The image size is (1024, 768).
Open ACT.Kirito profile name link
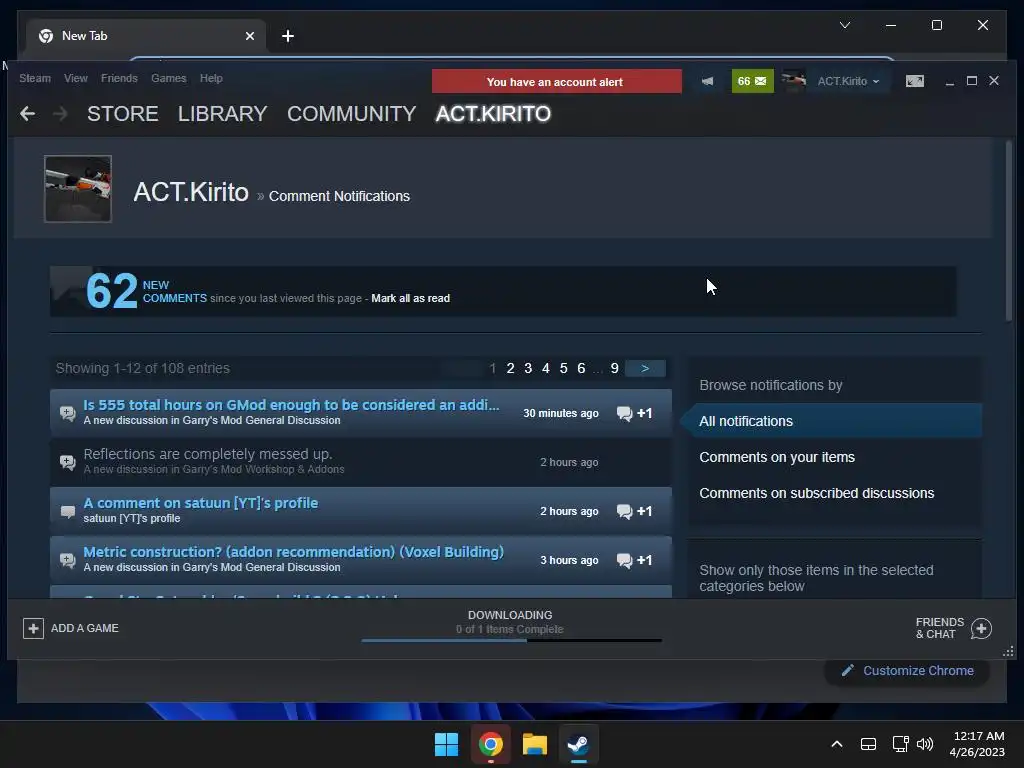191,192
